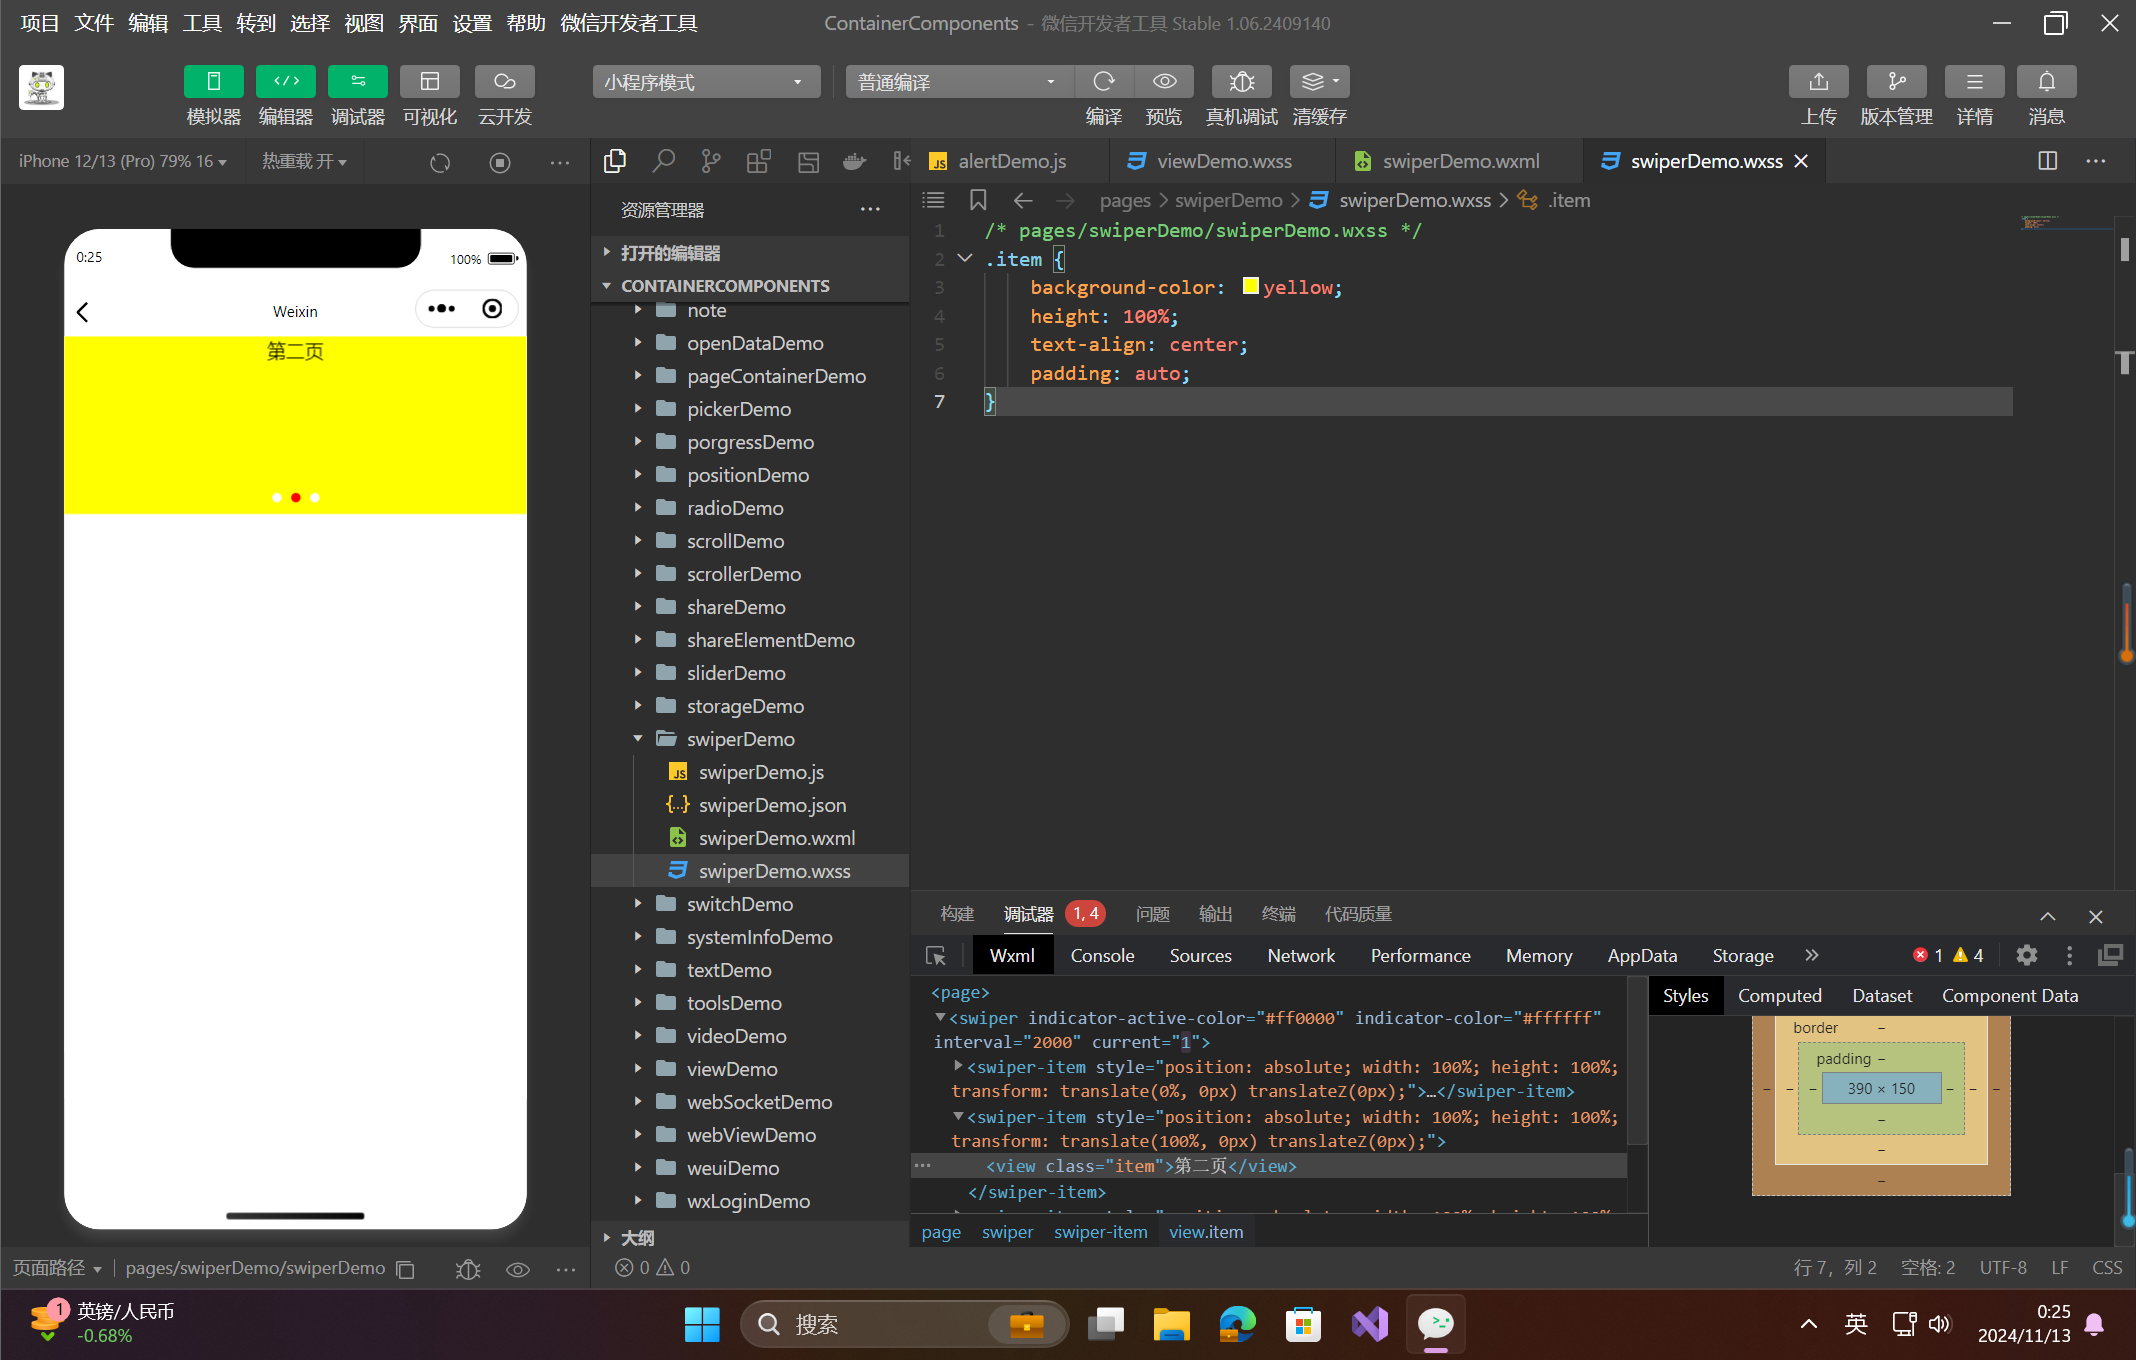Open the 设置 menu

click(472, 22)
